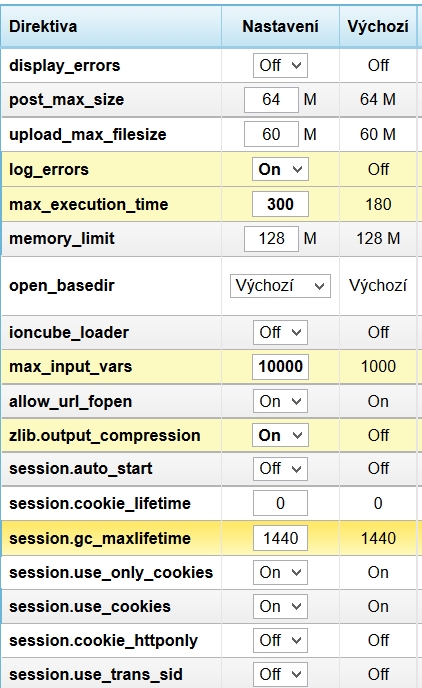The width and height of the screenshot is (422, 688).
Task: Select the Direktiva column header
Action: [x=111, y=26]
